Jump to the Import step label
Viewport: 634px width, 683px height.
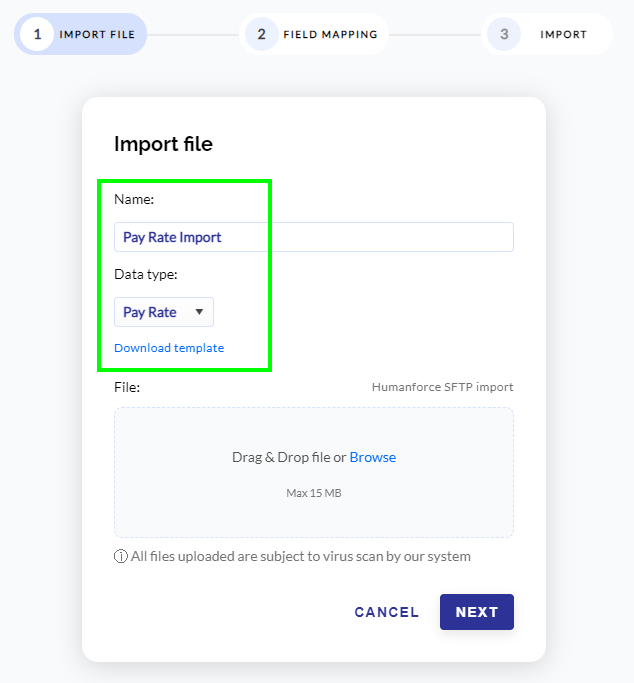click(x=563, y=34)
